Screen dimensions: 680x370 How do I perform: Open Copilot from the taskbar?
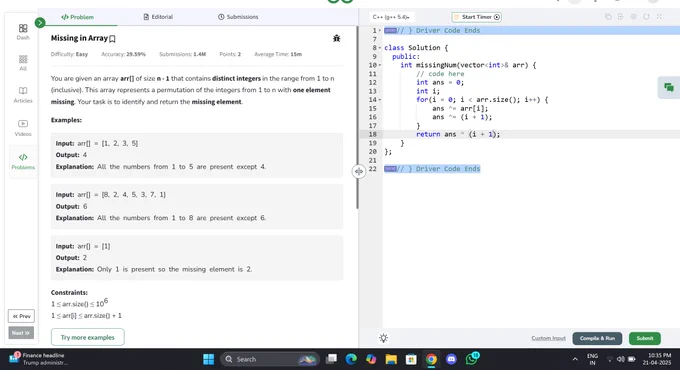click(x=371, y=359)
